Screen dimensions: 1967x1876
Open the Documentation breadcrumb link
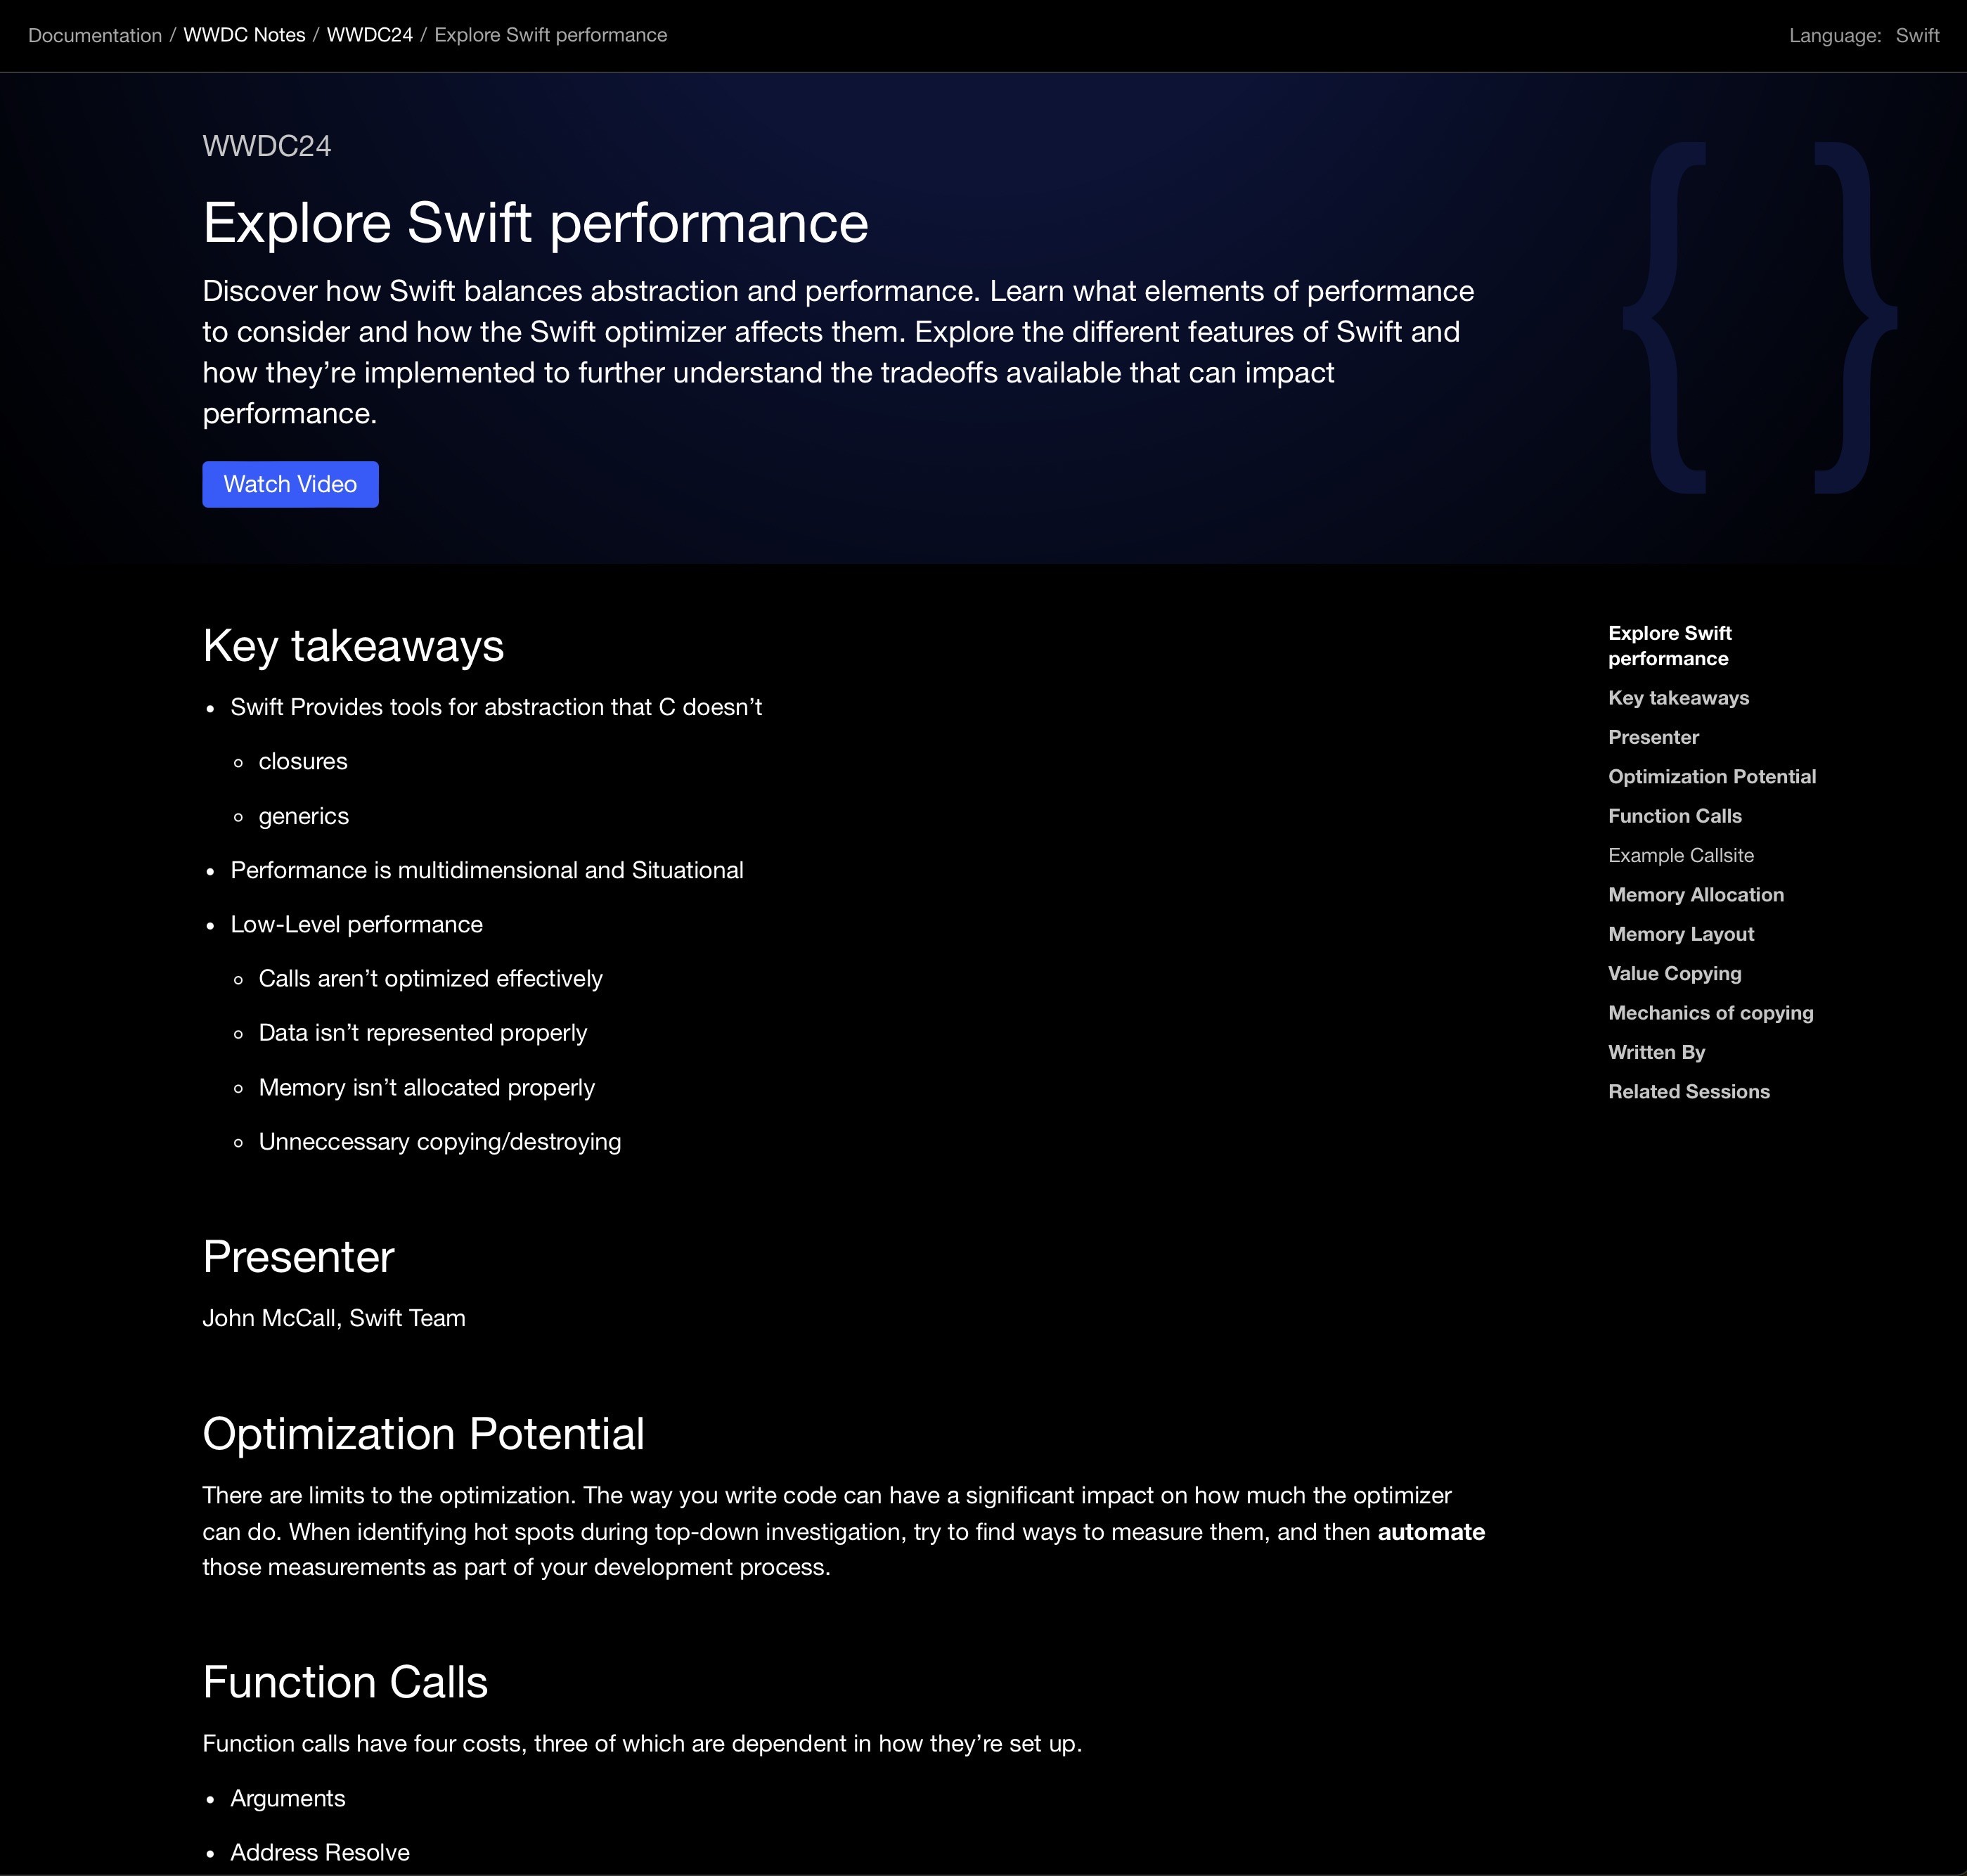point(95,35)
